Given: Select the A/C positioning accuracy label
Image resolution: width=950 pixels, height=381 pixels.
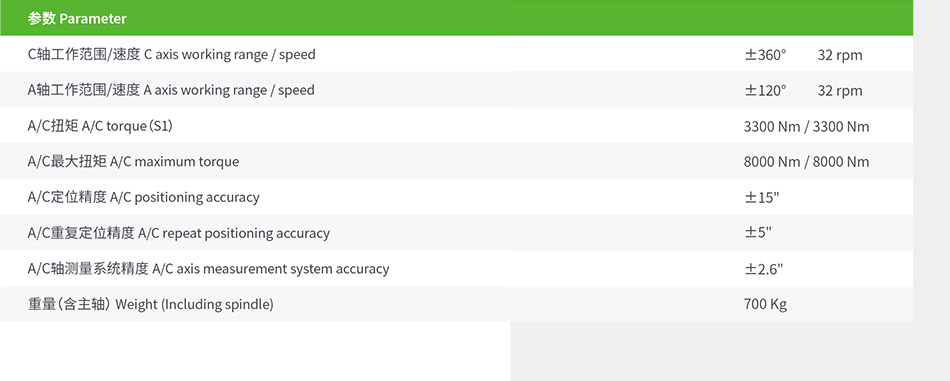Looking at the screenshot, I should click(144, 197).
